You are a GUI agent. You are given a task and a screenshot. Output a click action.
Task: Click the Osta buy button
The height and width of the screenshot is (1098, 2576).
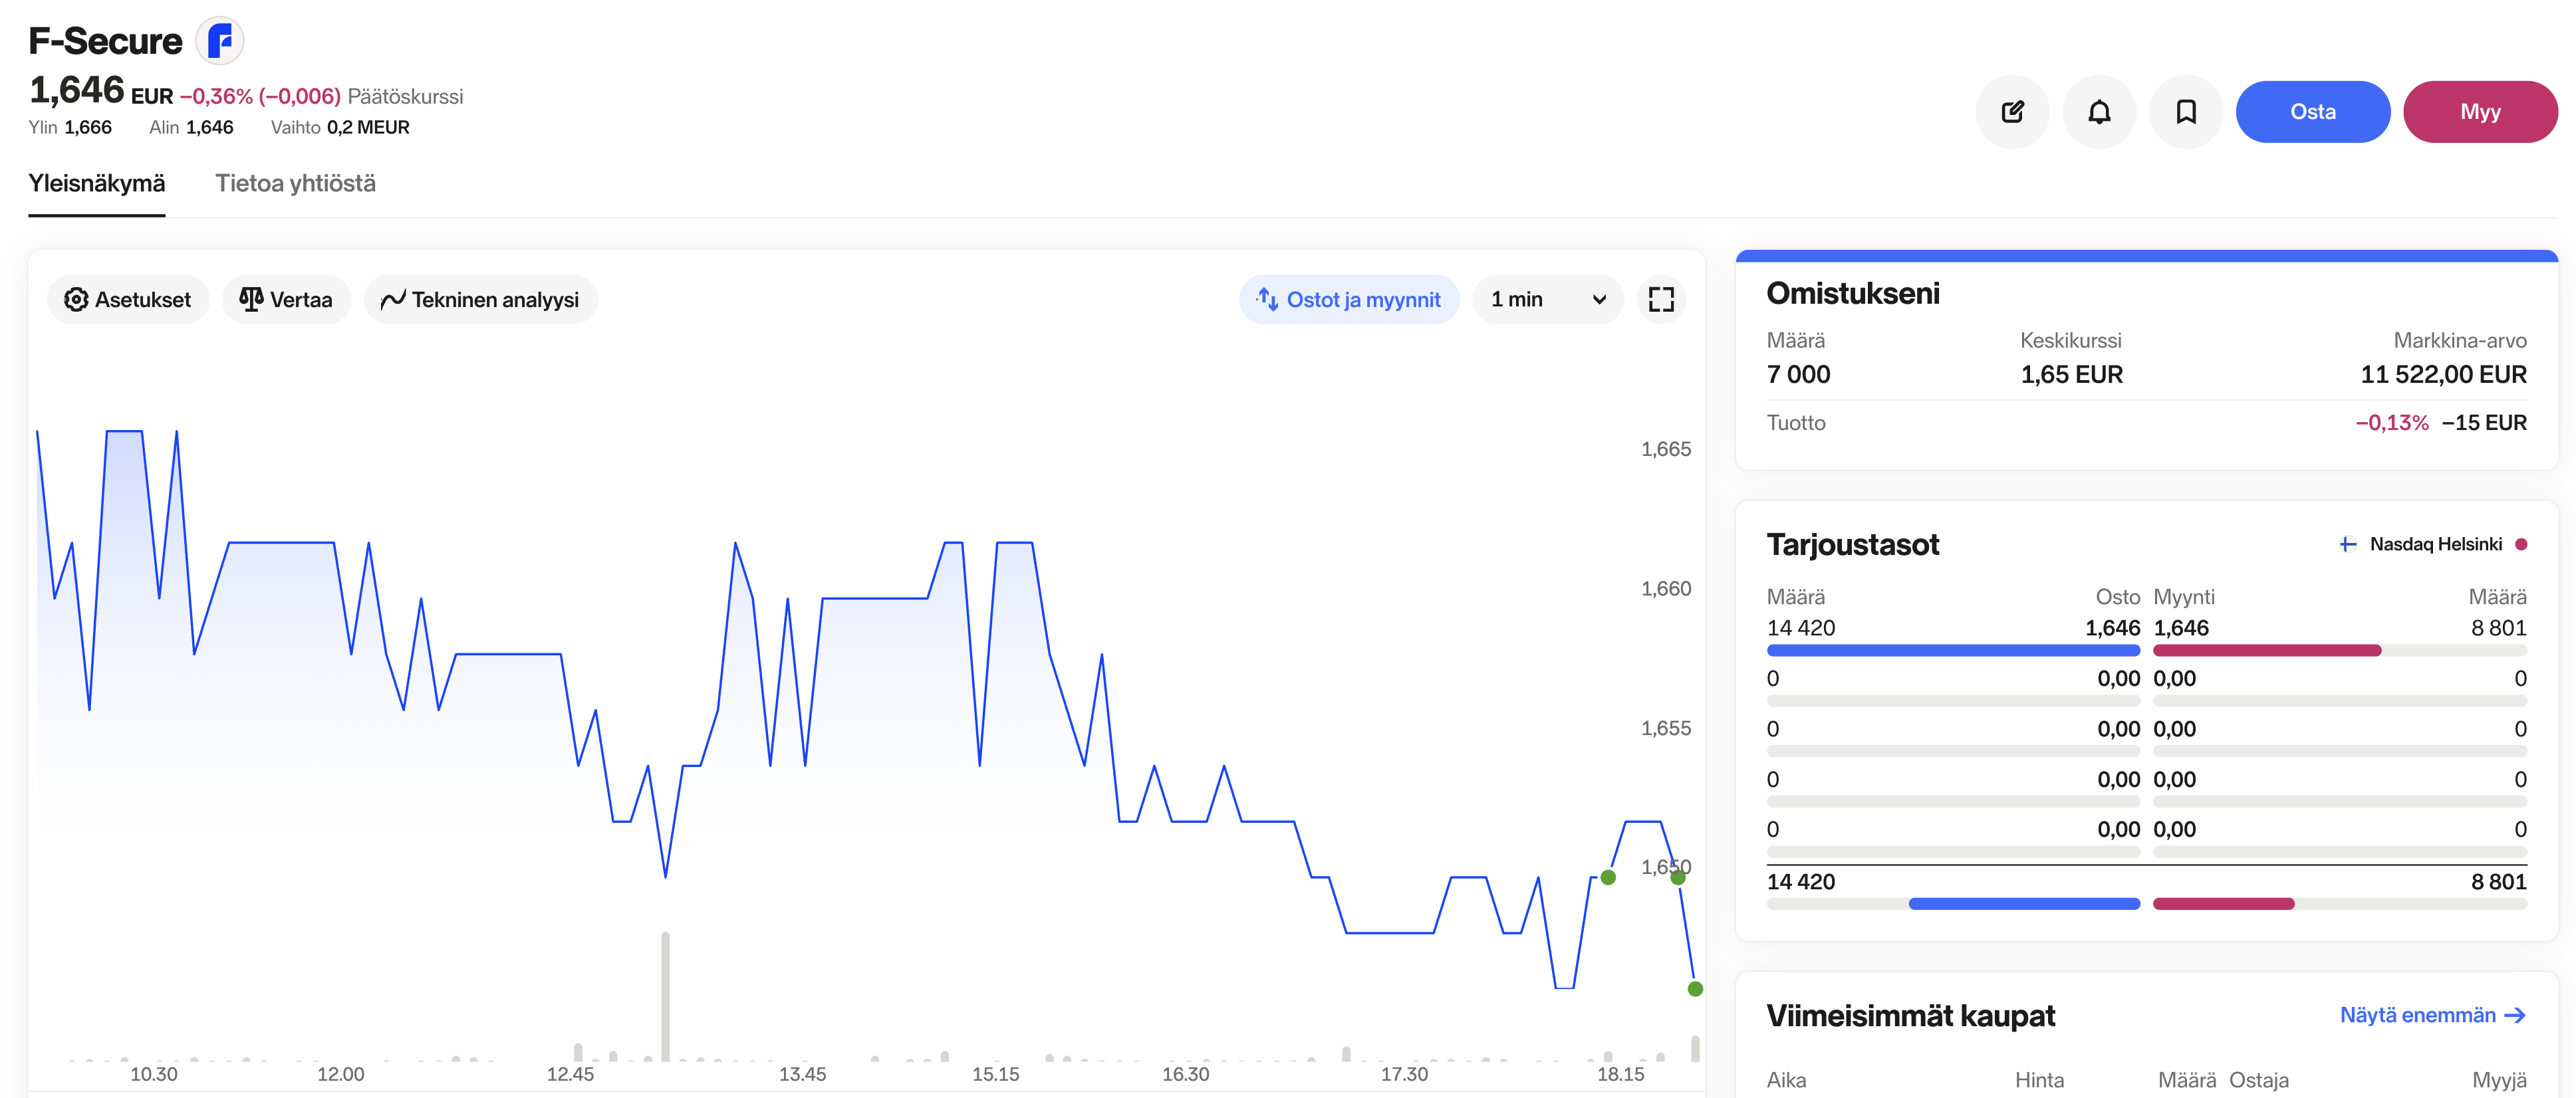(2313, 112)
